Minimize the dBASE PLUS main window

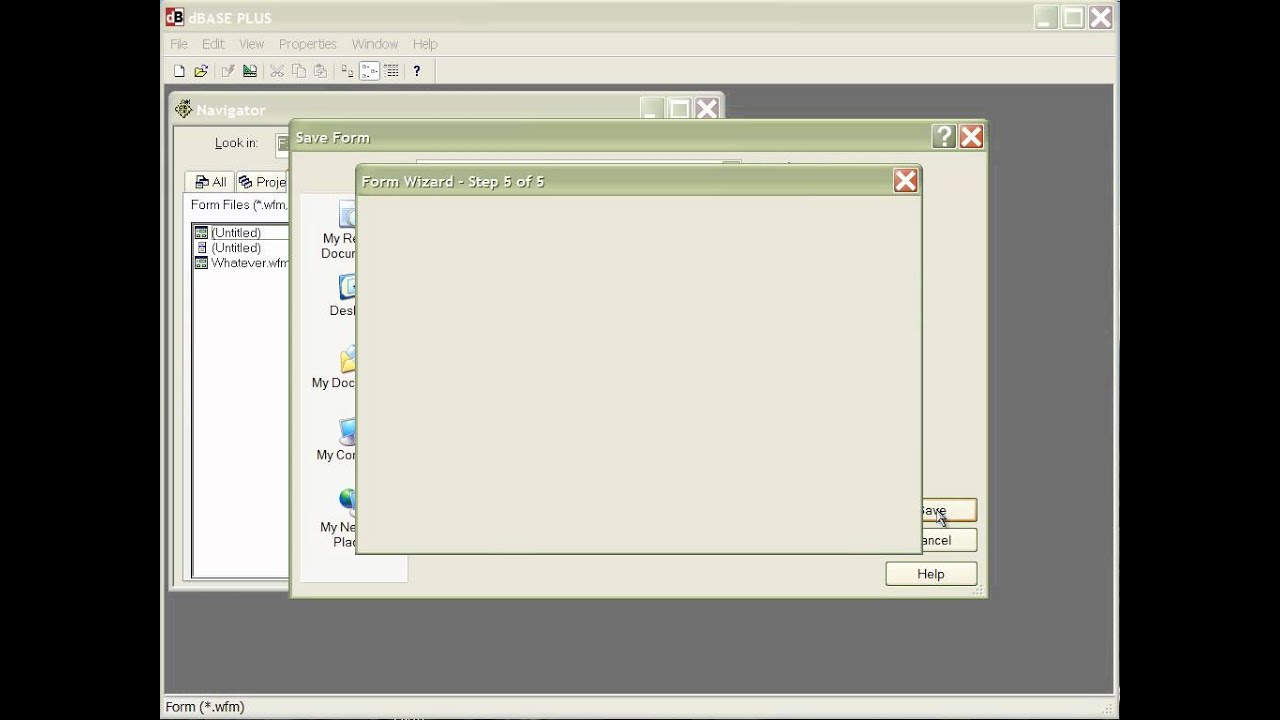pyautogui.click(x=1046, y=17)
